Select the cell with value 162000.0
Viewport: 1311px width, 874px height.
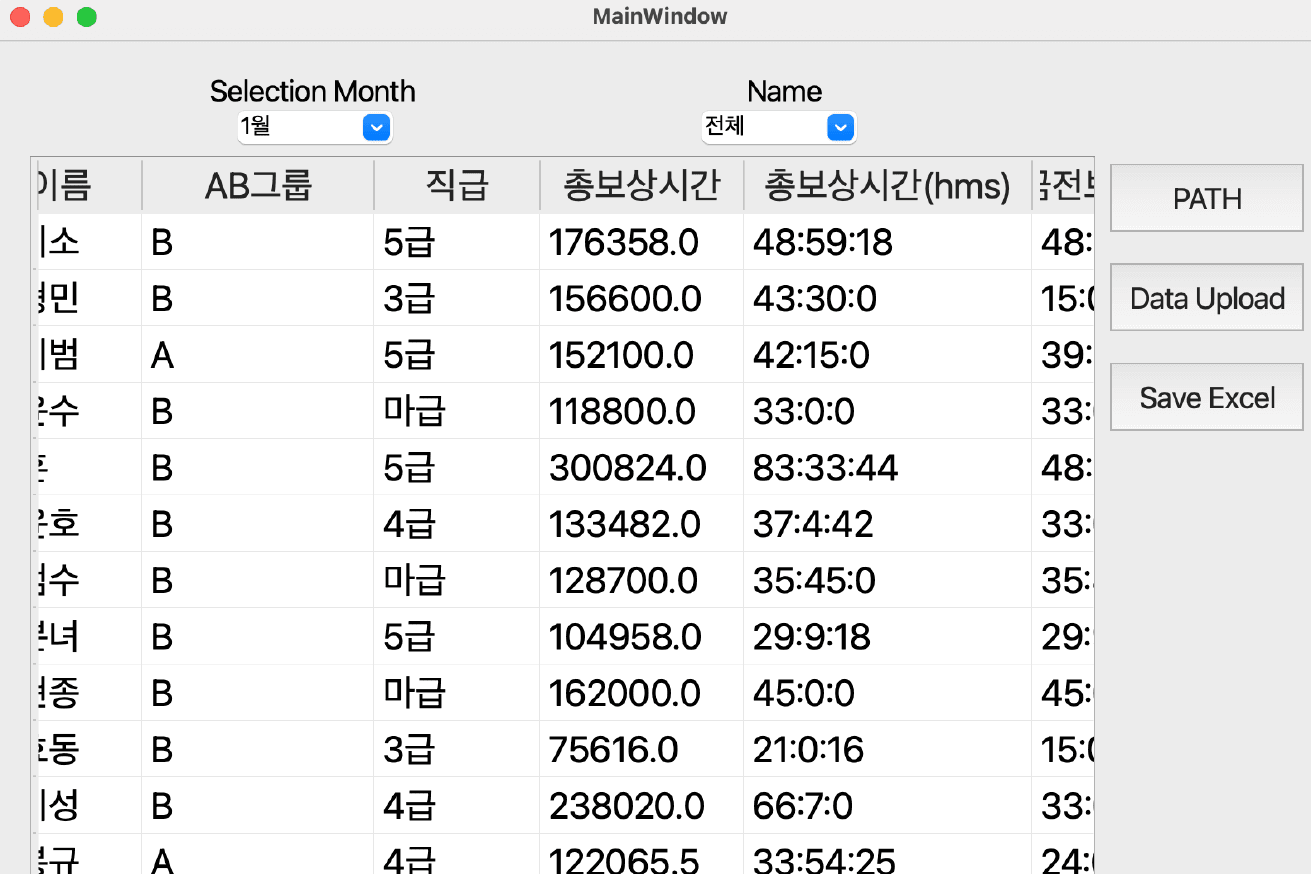(642, 693)
